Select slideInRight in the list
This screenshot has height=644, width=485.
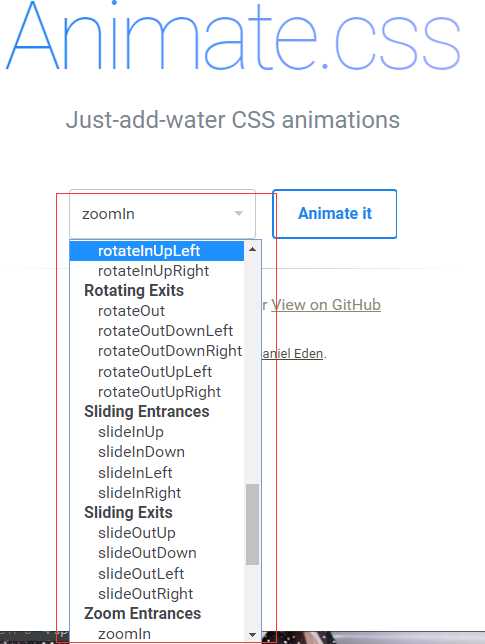tap(157, 493)
